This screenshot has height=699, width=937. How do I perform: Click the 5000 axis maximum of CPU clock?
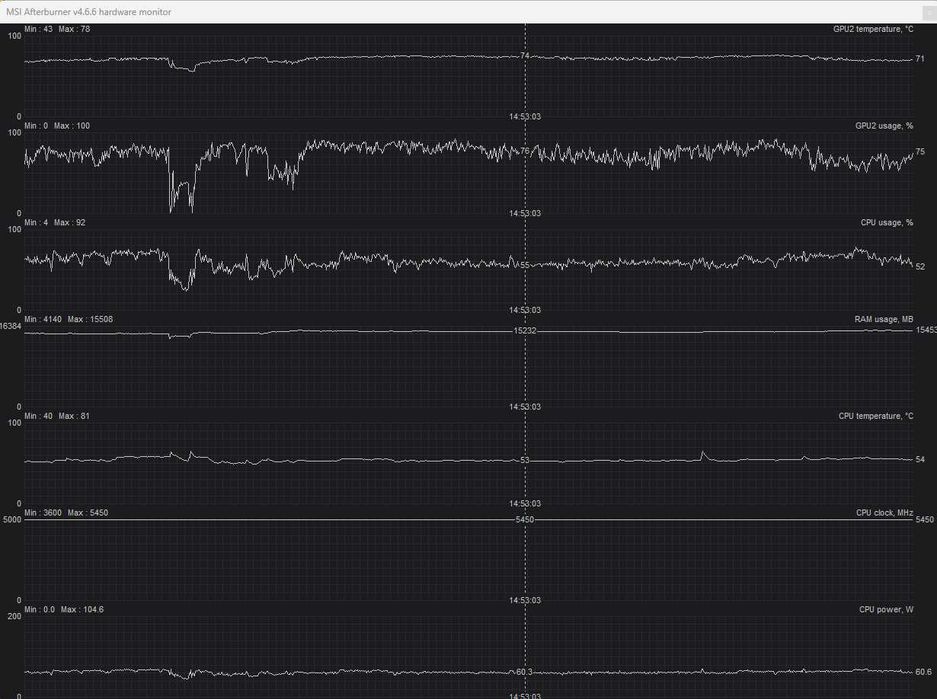coord(12,520)
